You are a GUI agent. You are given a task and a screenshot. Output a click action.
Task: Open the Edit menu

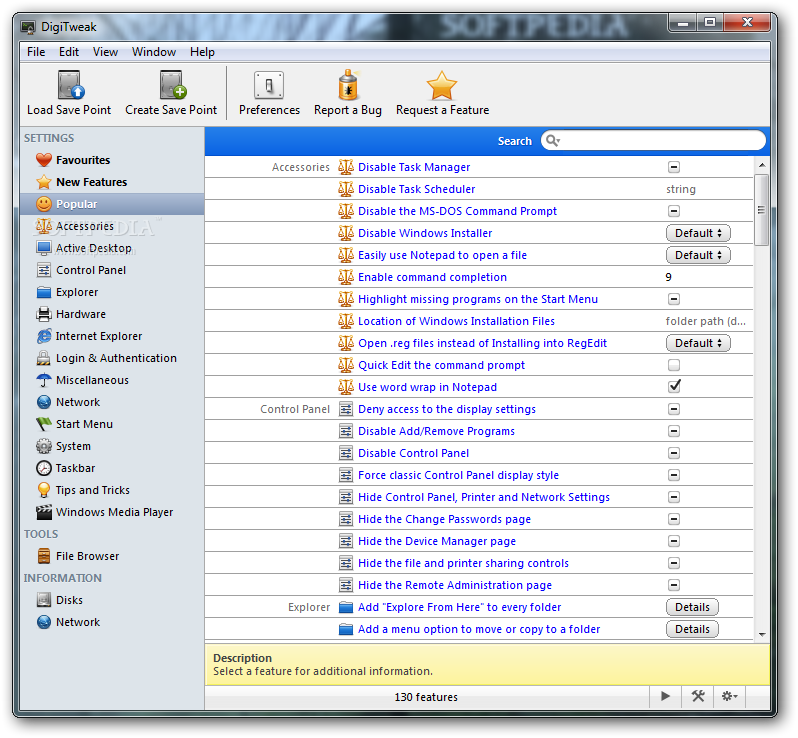pyautogui.click(x=69, y=52)
